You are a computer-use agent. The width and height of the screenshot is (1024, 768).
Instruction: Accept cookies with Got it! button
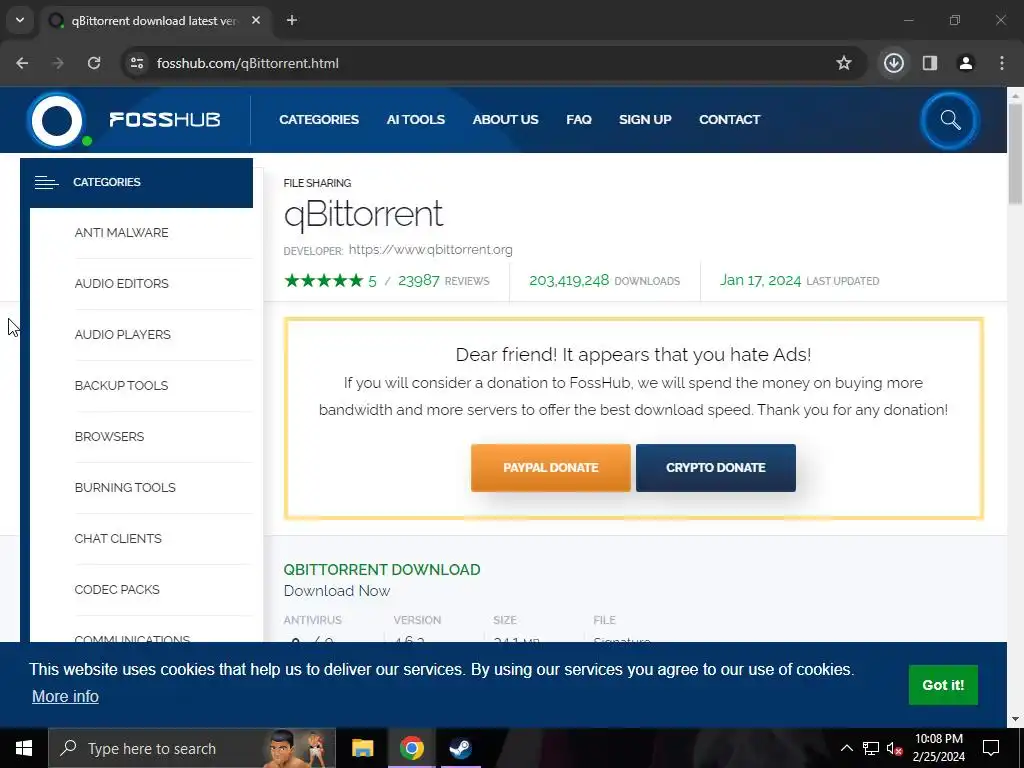[943, 685]
